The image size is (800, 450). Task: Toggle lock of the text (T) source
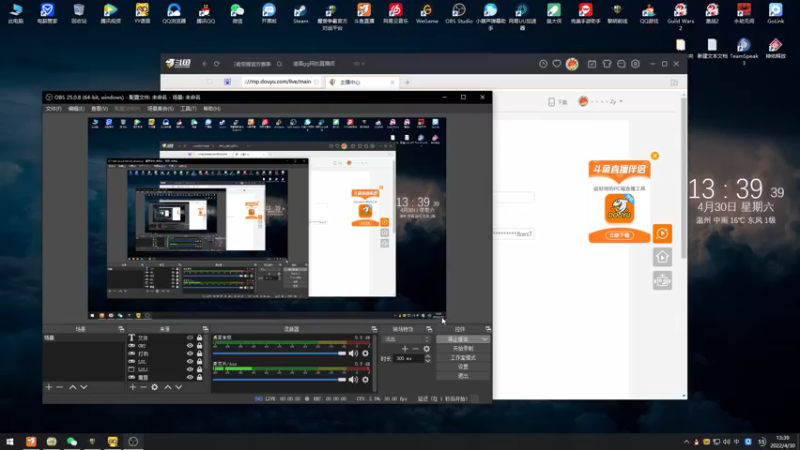point(199,338)
